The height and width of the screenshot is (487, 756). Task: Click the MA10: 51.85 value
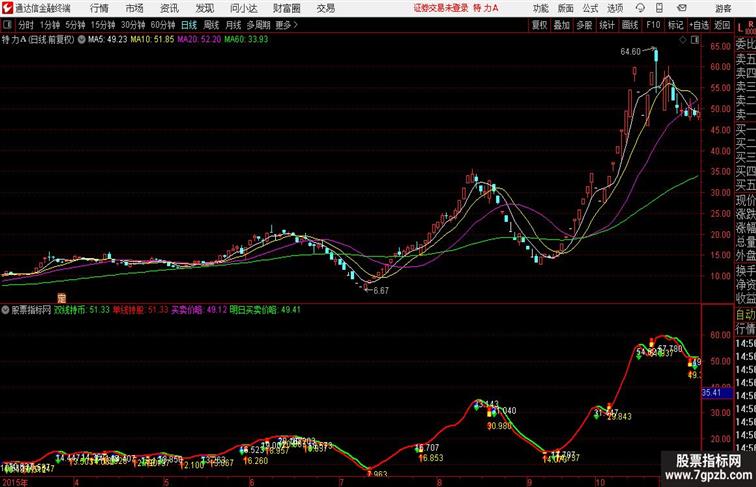pos(152,40)
